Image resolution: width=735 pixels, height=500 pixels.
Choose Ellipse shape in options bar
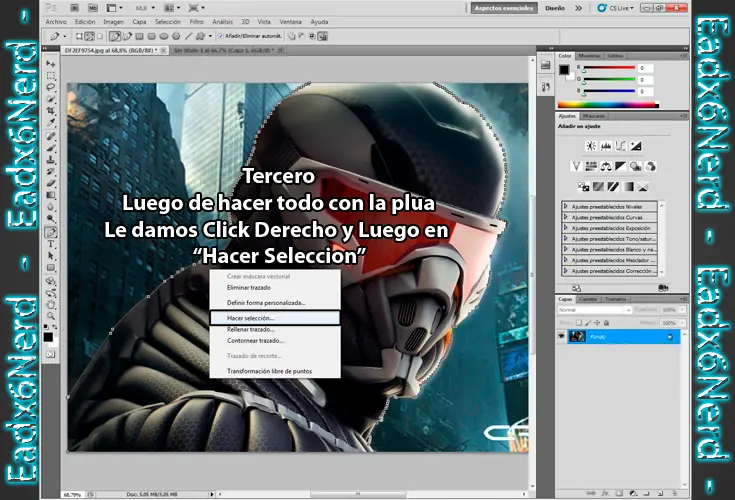[x=164, y=36]
